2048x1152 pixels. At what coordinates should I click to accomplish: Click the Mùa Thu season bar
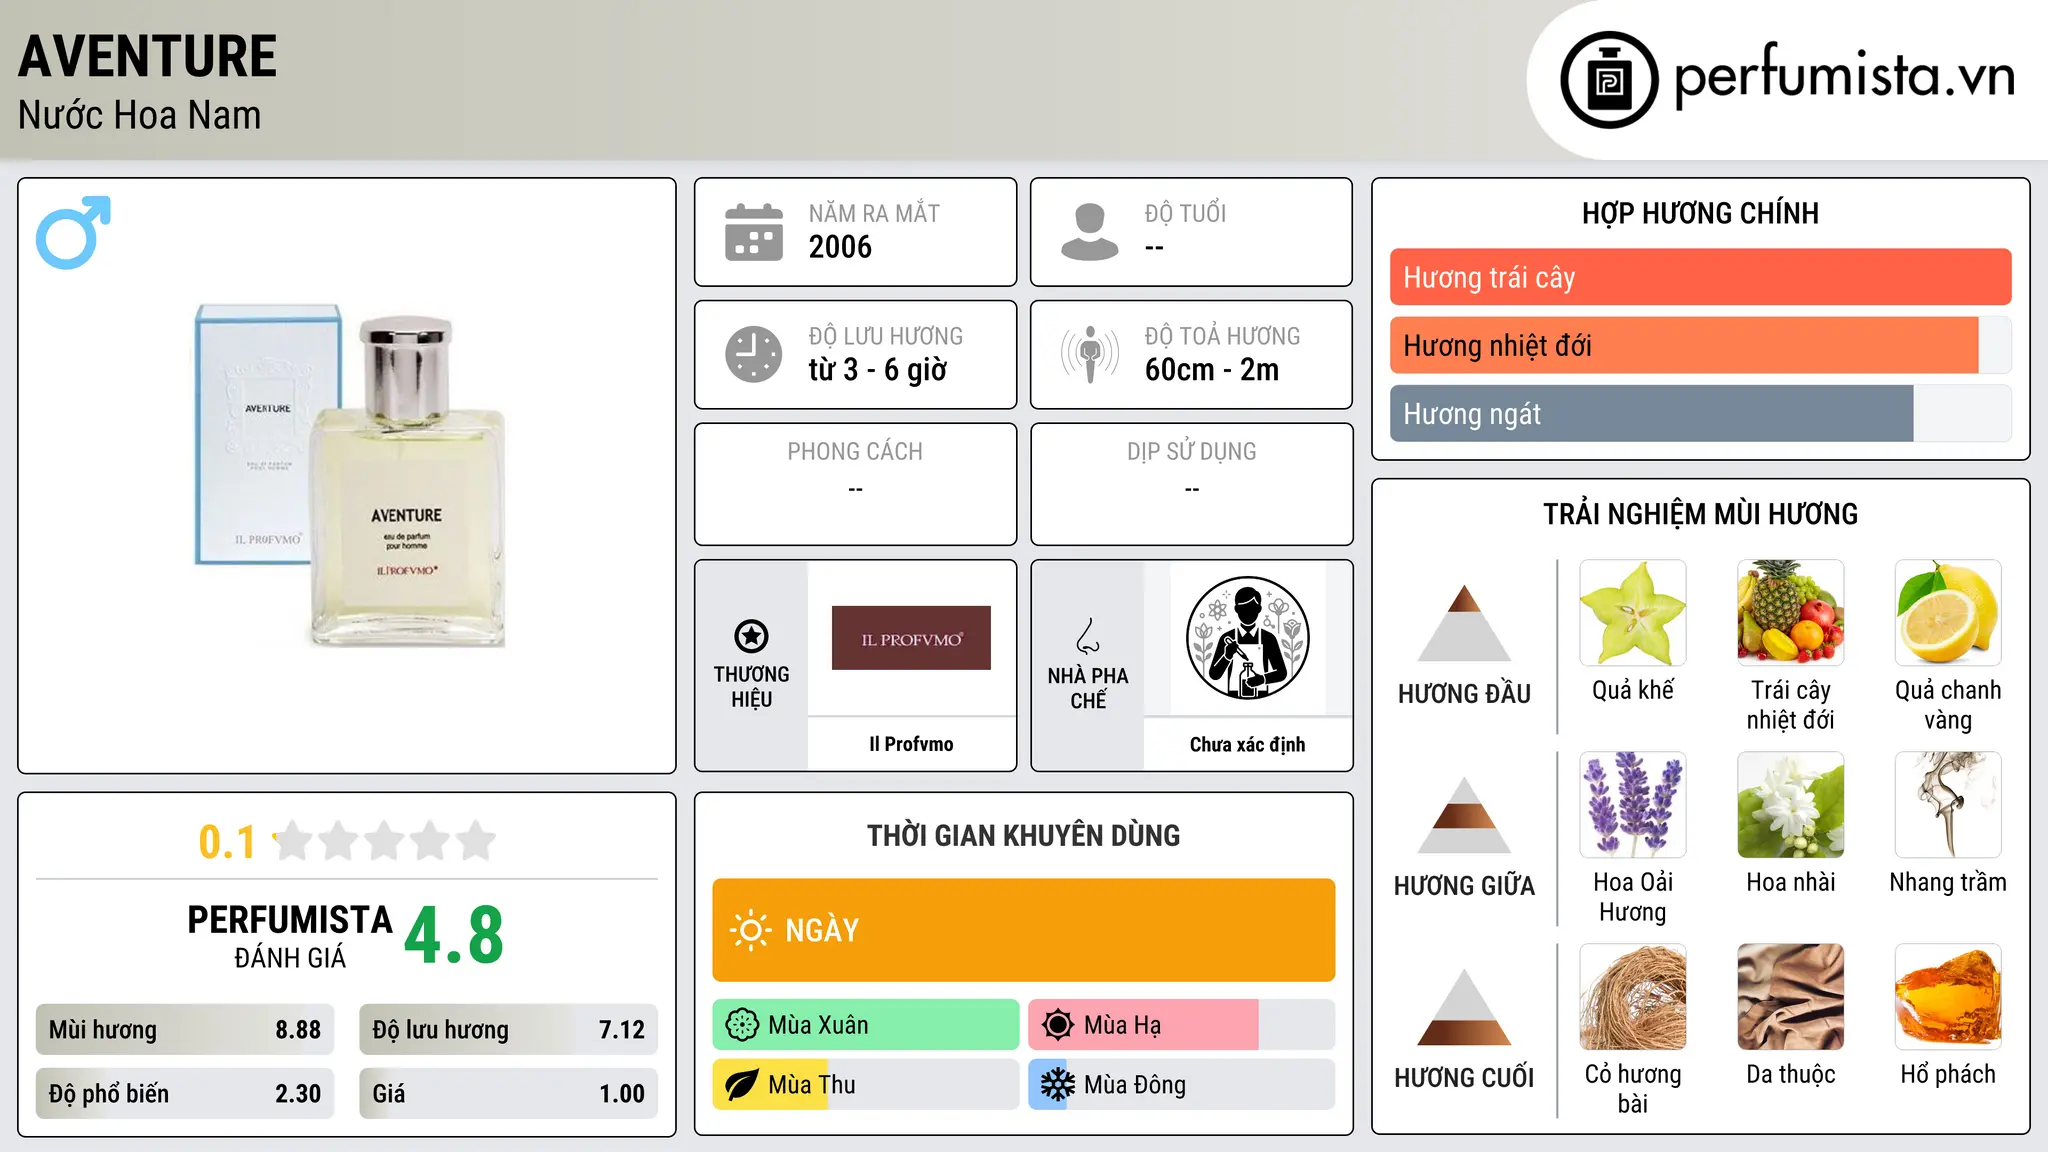pos(866,1085)
